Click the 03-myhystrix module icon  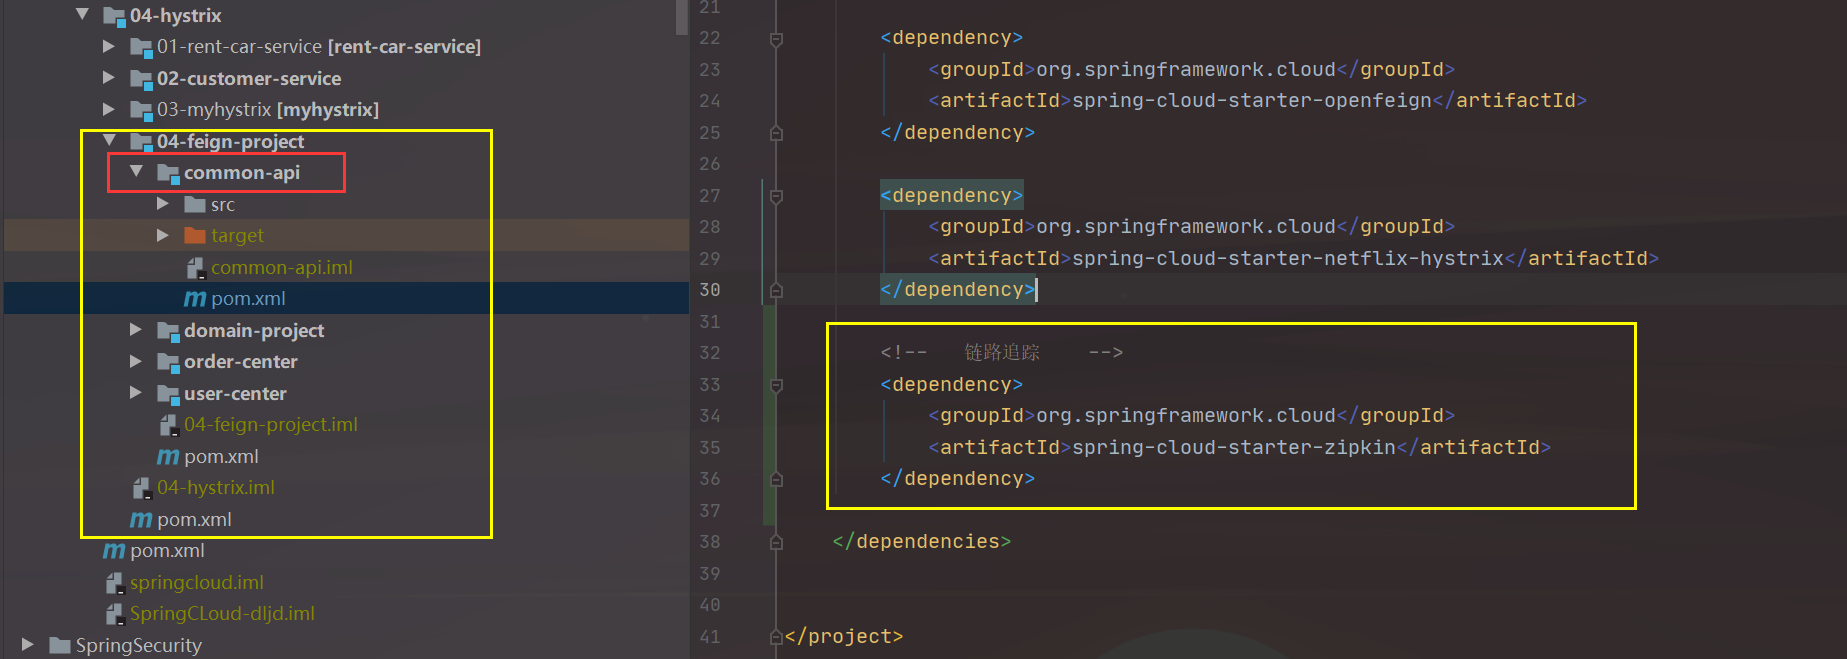pyautogui.click(x=141, y=110)
